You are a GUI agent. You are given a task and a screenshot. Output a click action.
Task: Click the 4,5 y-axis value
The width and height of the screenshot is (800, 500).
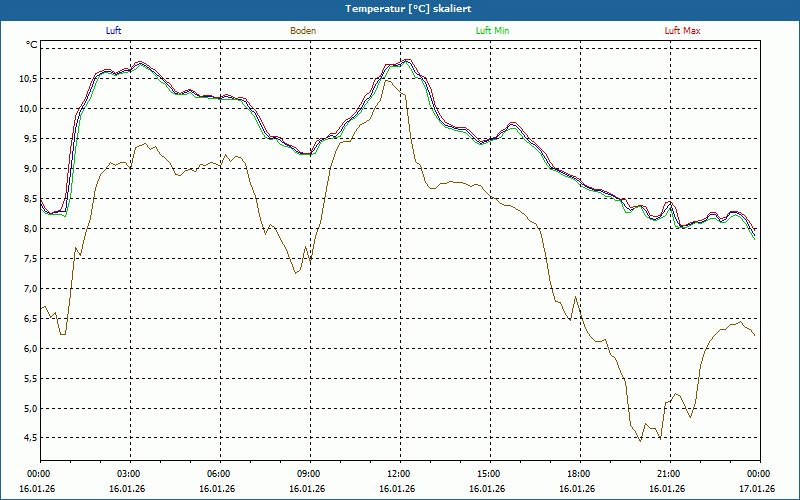click(x=31, y=438)
